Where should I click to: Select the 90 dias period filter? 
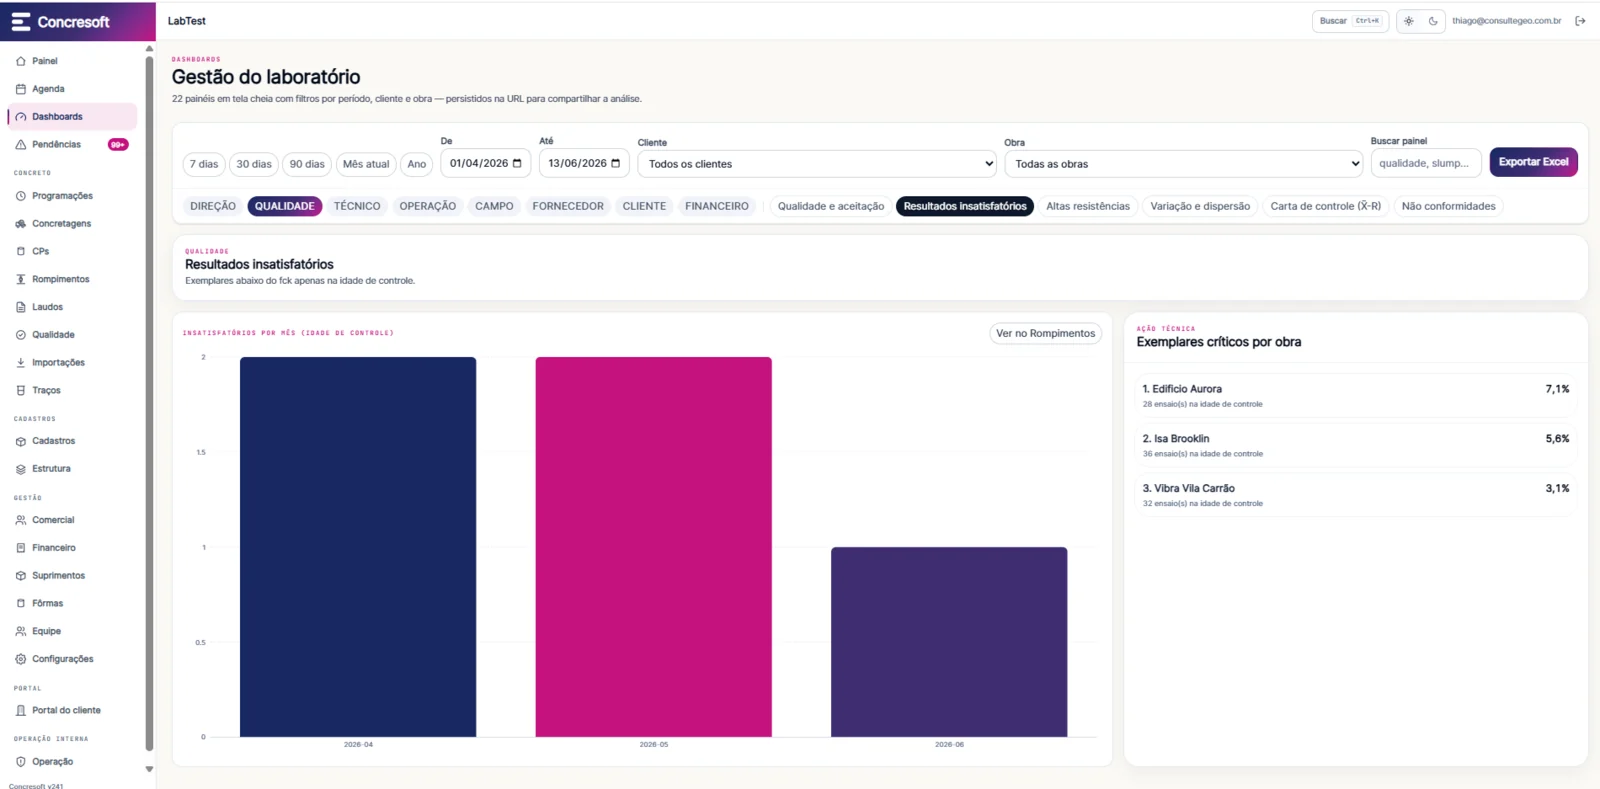pyautogui.click(x=307, y=164)
